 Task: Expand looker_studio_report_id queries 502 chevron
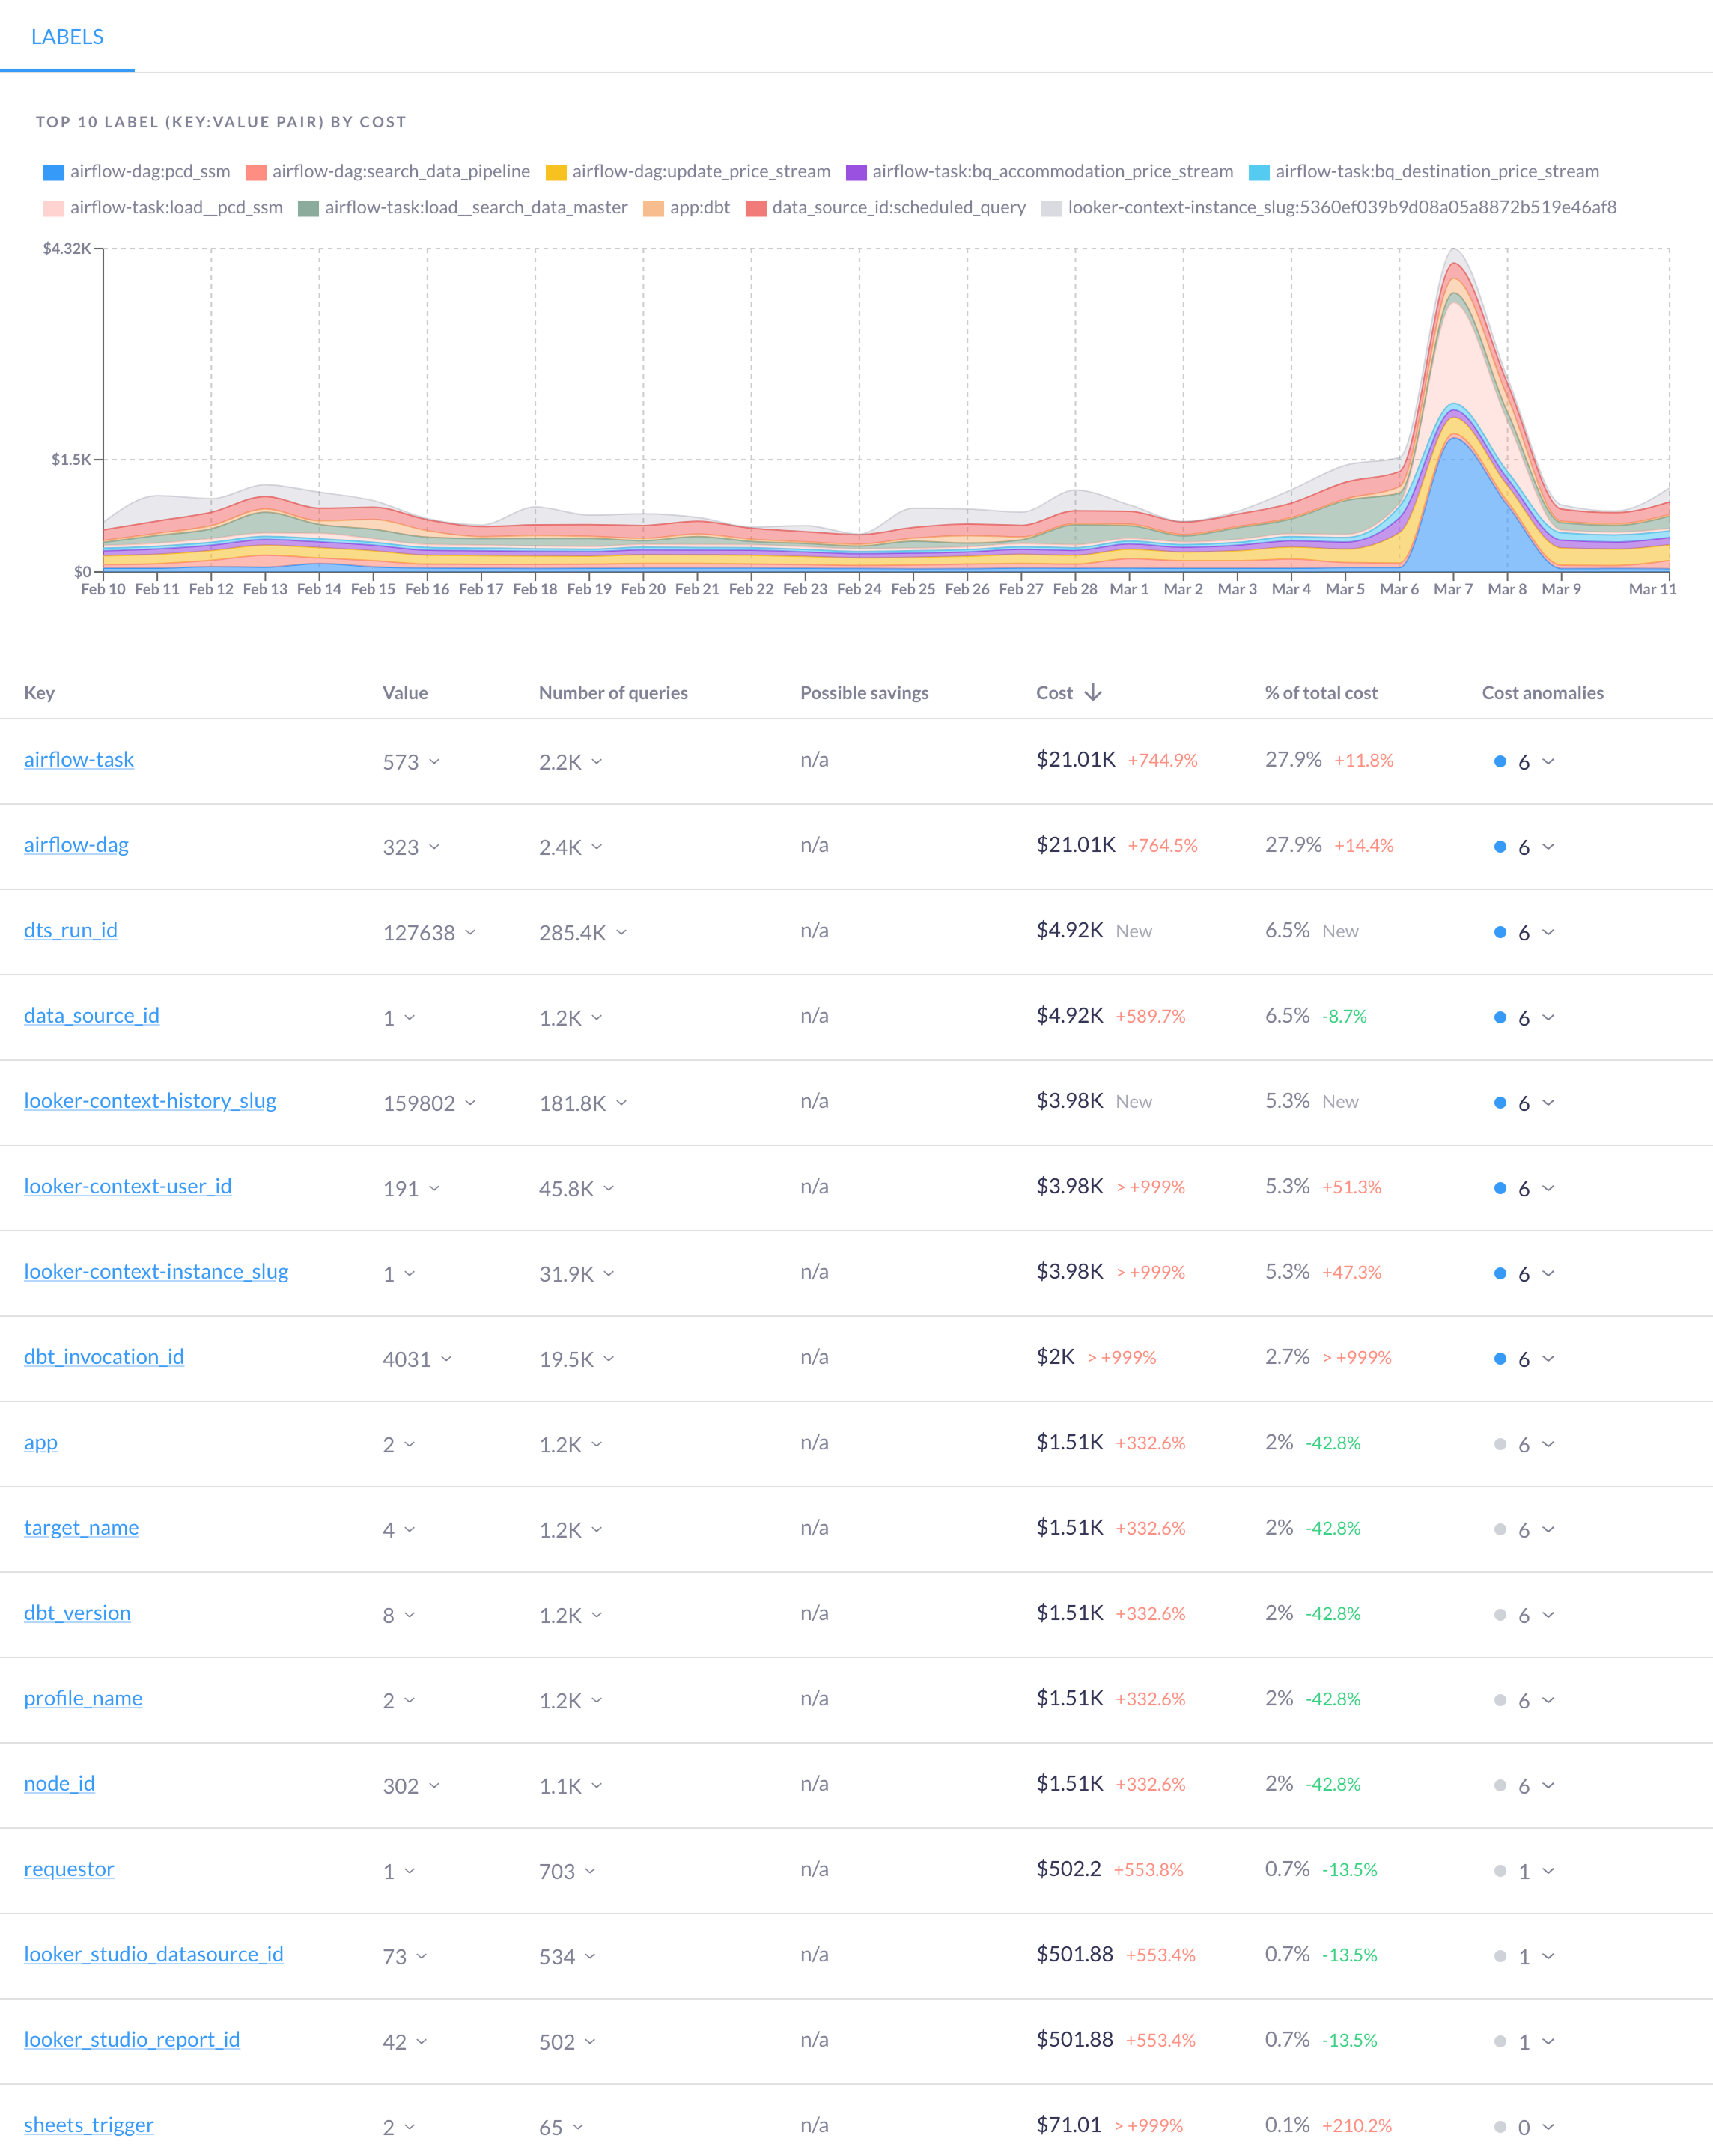pos(590,2042)
